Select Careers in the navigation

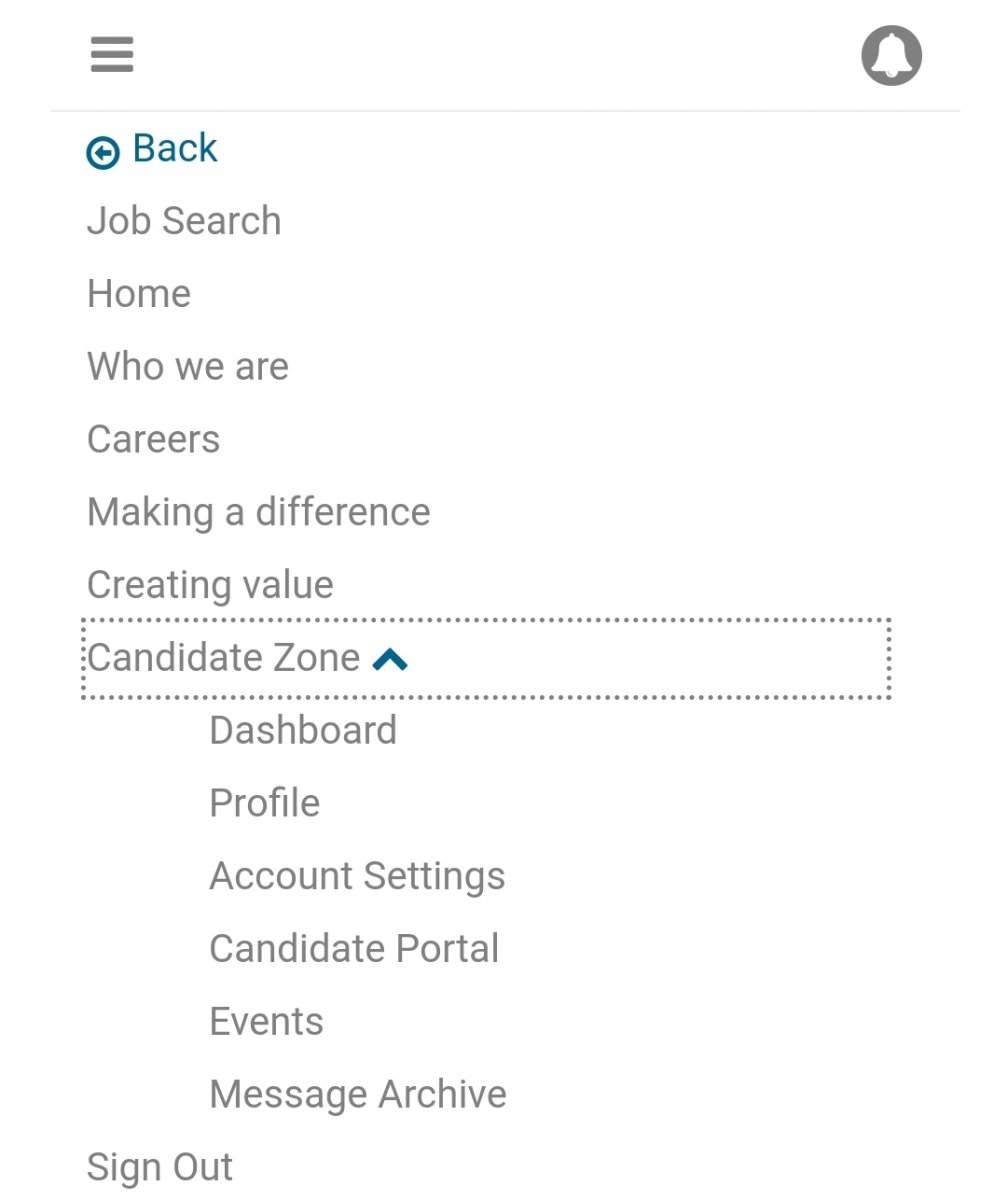point(153,440)
